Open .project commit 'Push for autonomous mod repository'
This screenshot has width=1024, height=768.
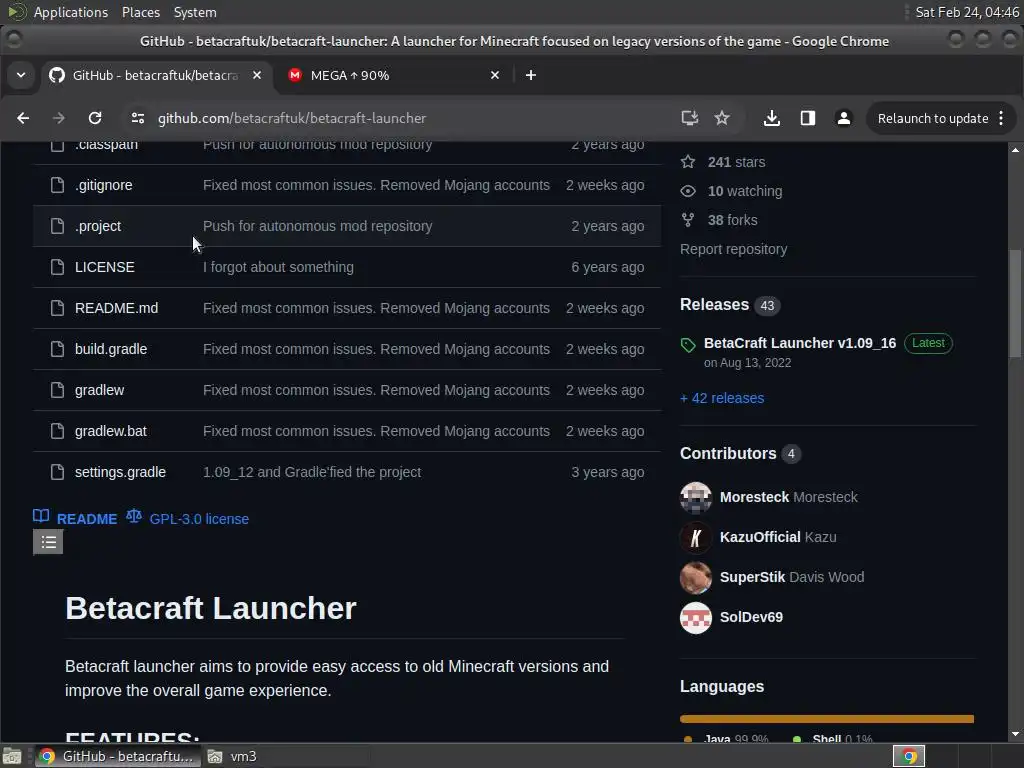click(x=317, y=227)
